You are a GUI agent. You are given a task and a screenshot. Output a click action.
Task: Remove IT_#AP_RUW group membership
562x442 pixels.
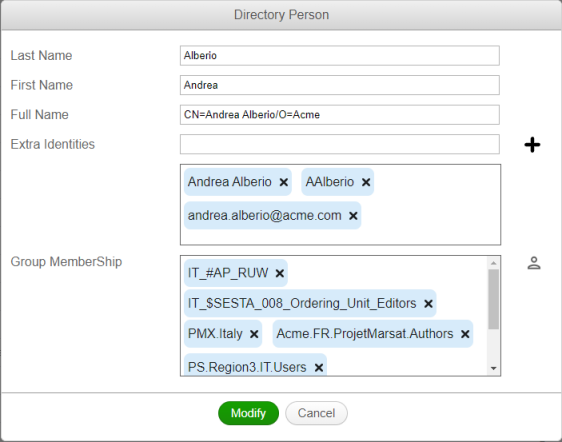tap(280, 274)
